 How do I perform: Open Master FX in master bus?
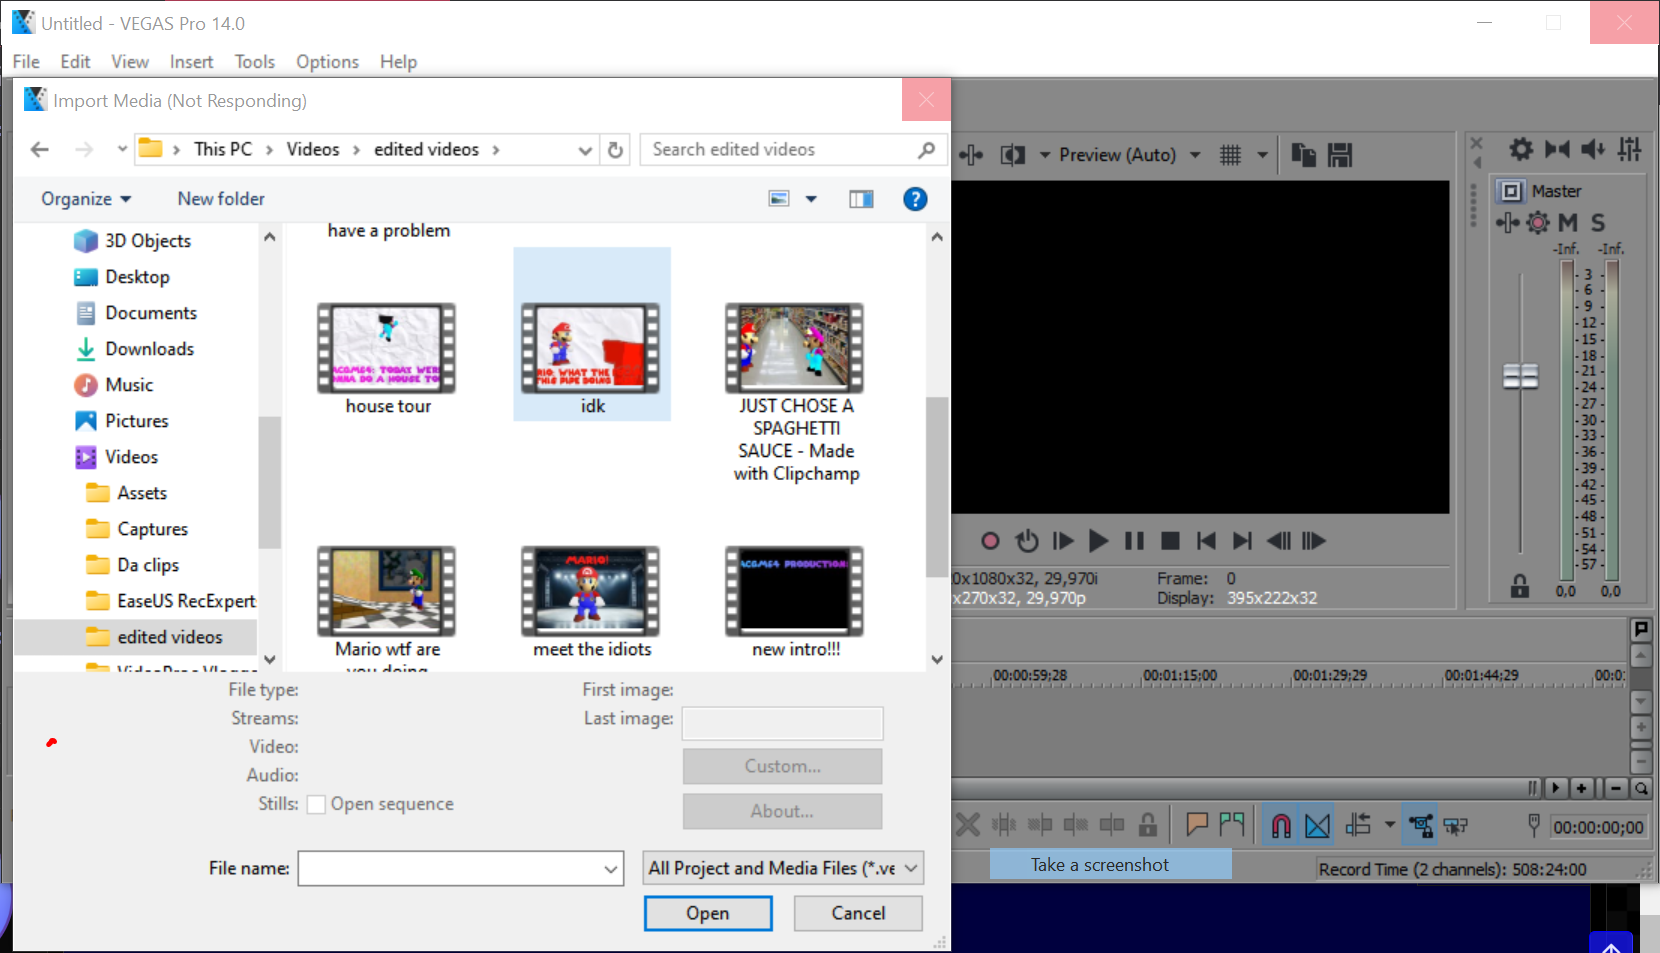pos(1507,222)
